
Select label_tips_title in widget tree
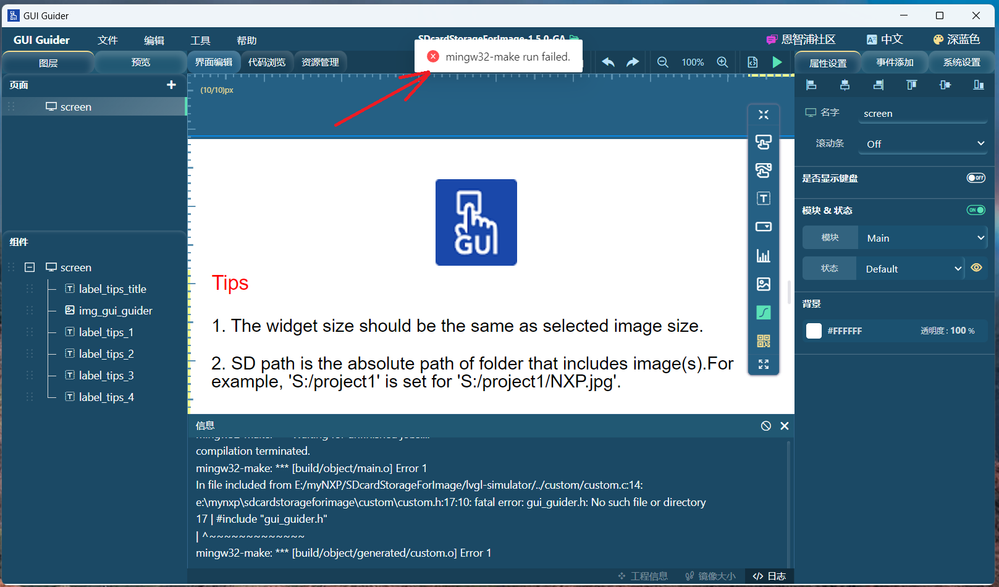pyautogui.click(x=112, y=289)
